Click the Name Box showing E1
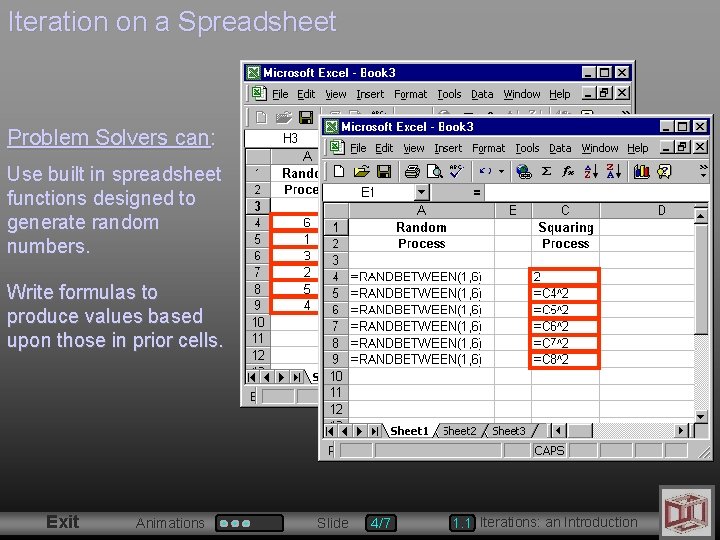720x540 pixels. (369, 192)
